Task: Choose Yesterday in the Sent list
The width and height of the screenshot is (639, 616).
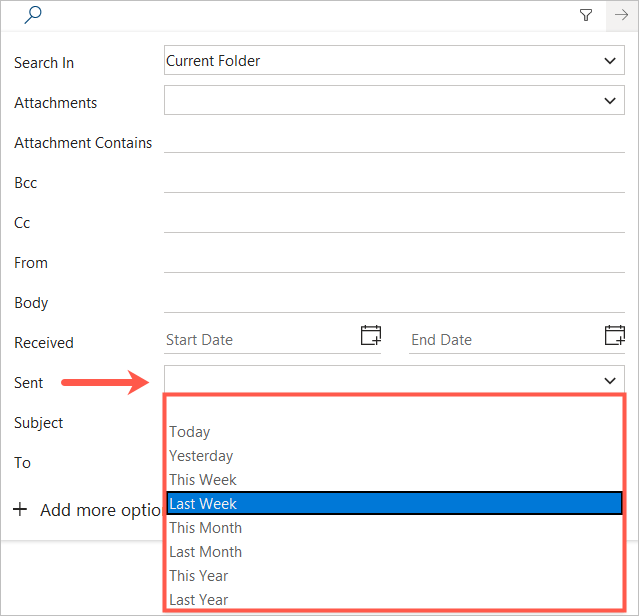Action: tap(201, 456)
